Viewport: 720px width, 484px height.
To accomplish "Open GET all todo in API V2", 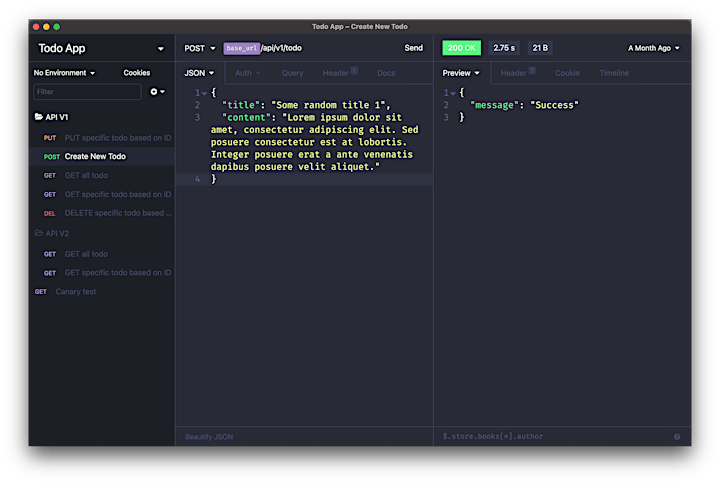I will [x=102, y=254].
